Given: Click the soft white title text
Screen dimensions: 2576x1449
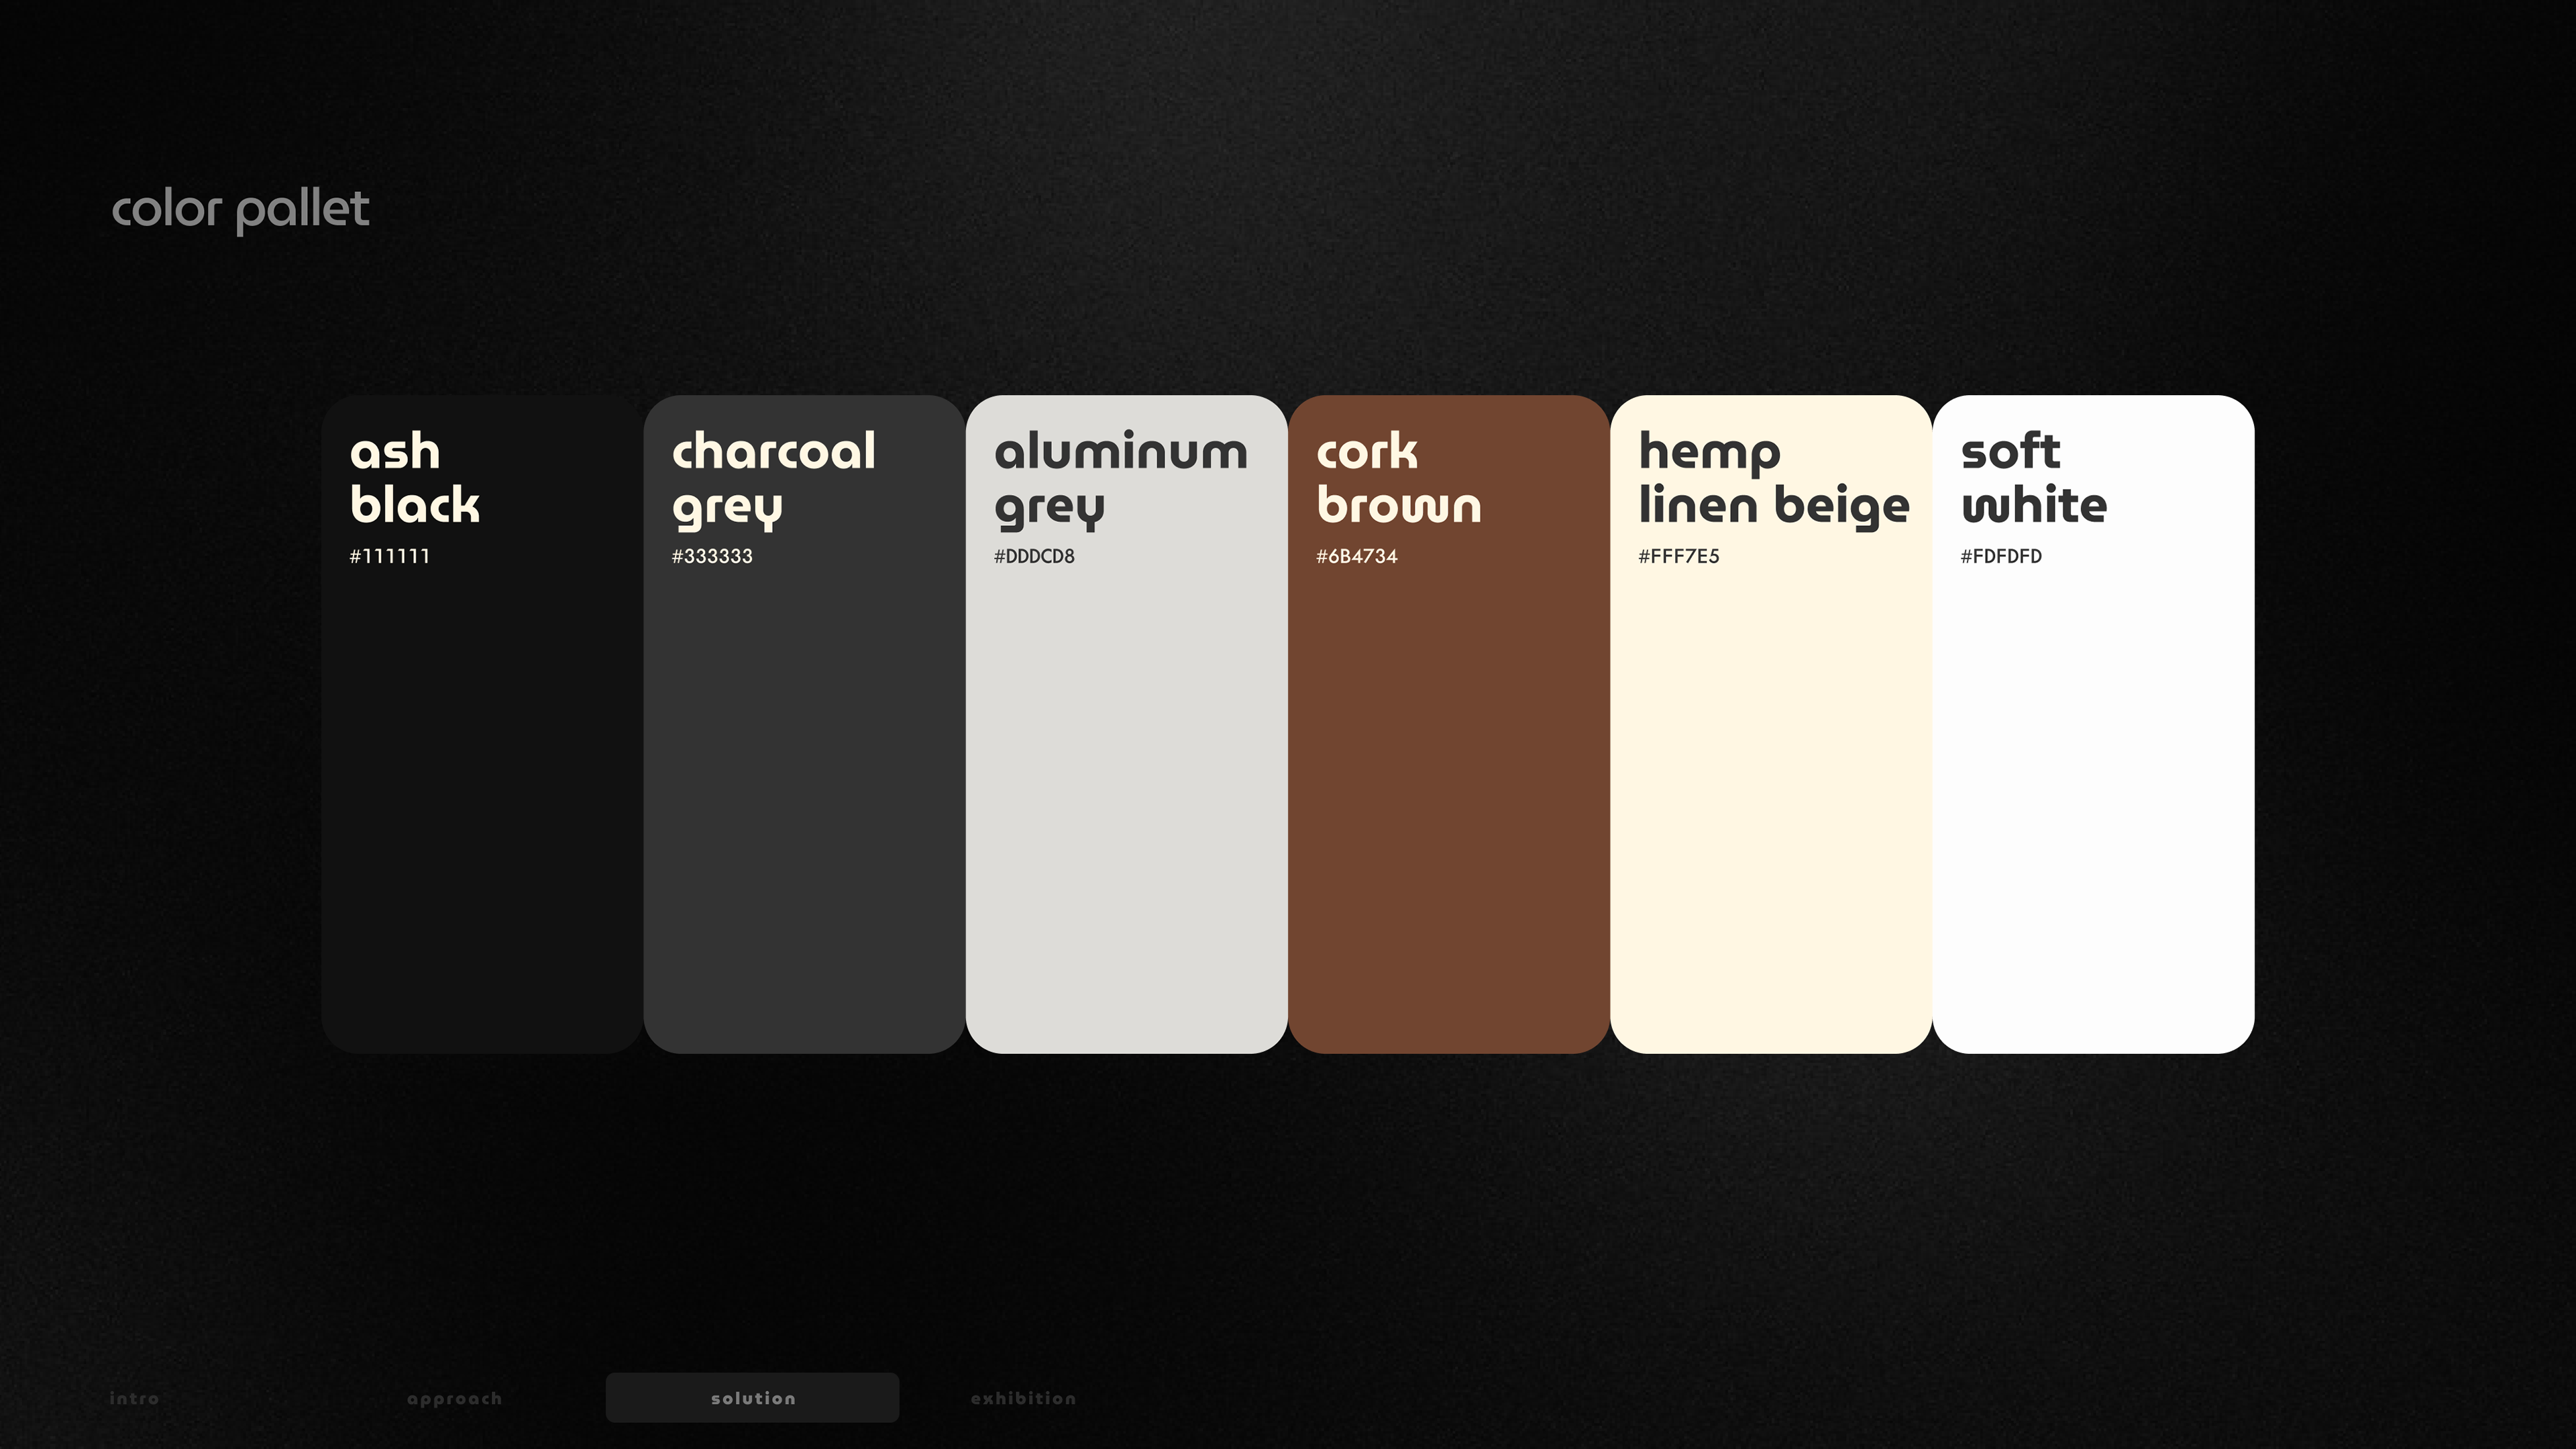Looking at the screenshot, I should [x=2033, y=478].
